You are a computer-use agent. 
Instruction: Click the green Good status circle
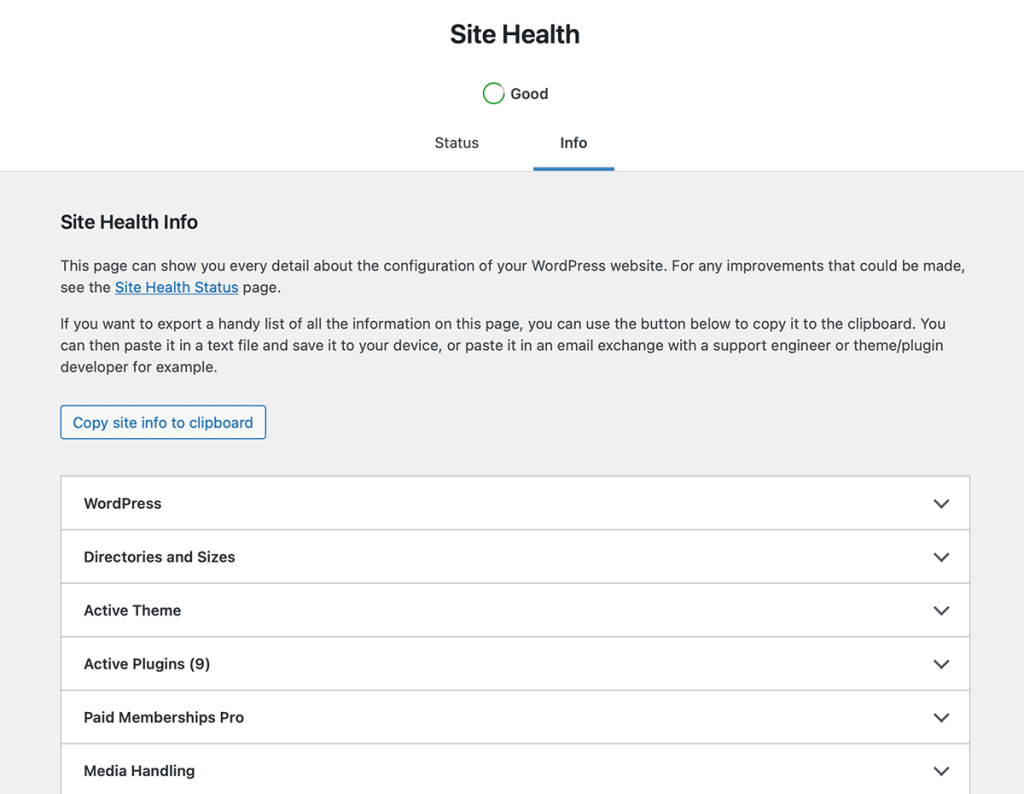pyautogui.click(x=493, y=93)
